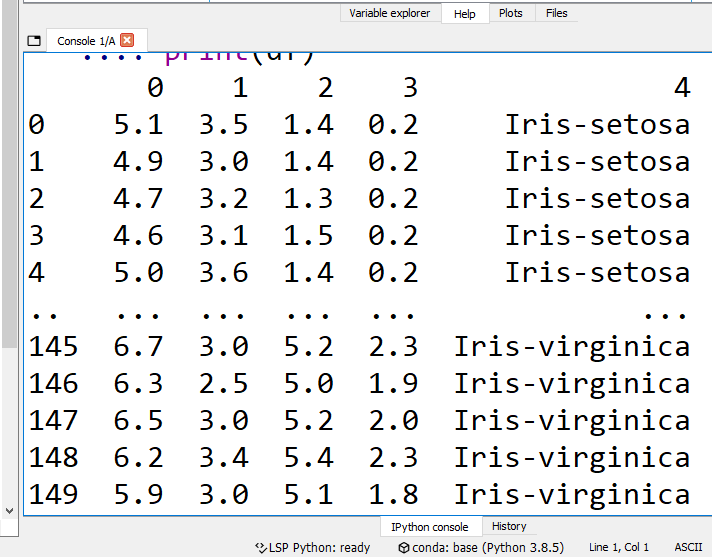Click the LSP Python status icon
Viewport: 712px width, 557px height.
(x=262, y=547)
